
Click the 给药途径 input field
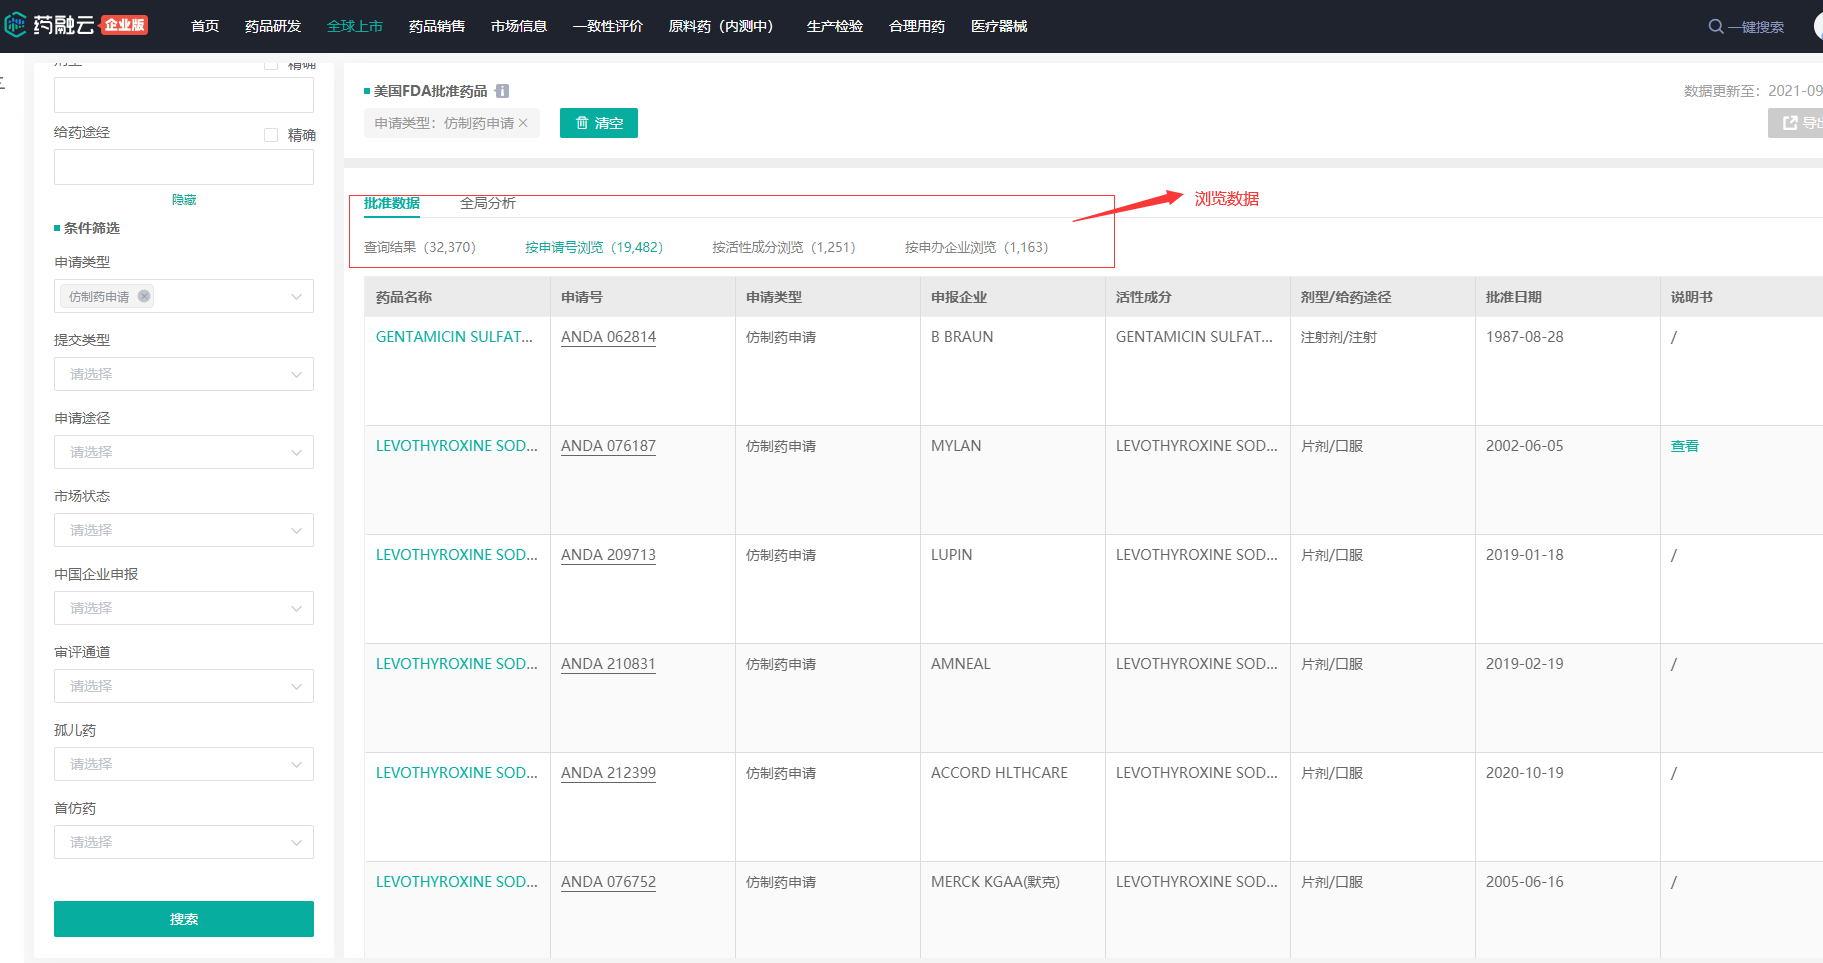tap(184, 167)
